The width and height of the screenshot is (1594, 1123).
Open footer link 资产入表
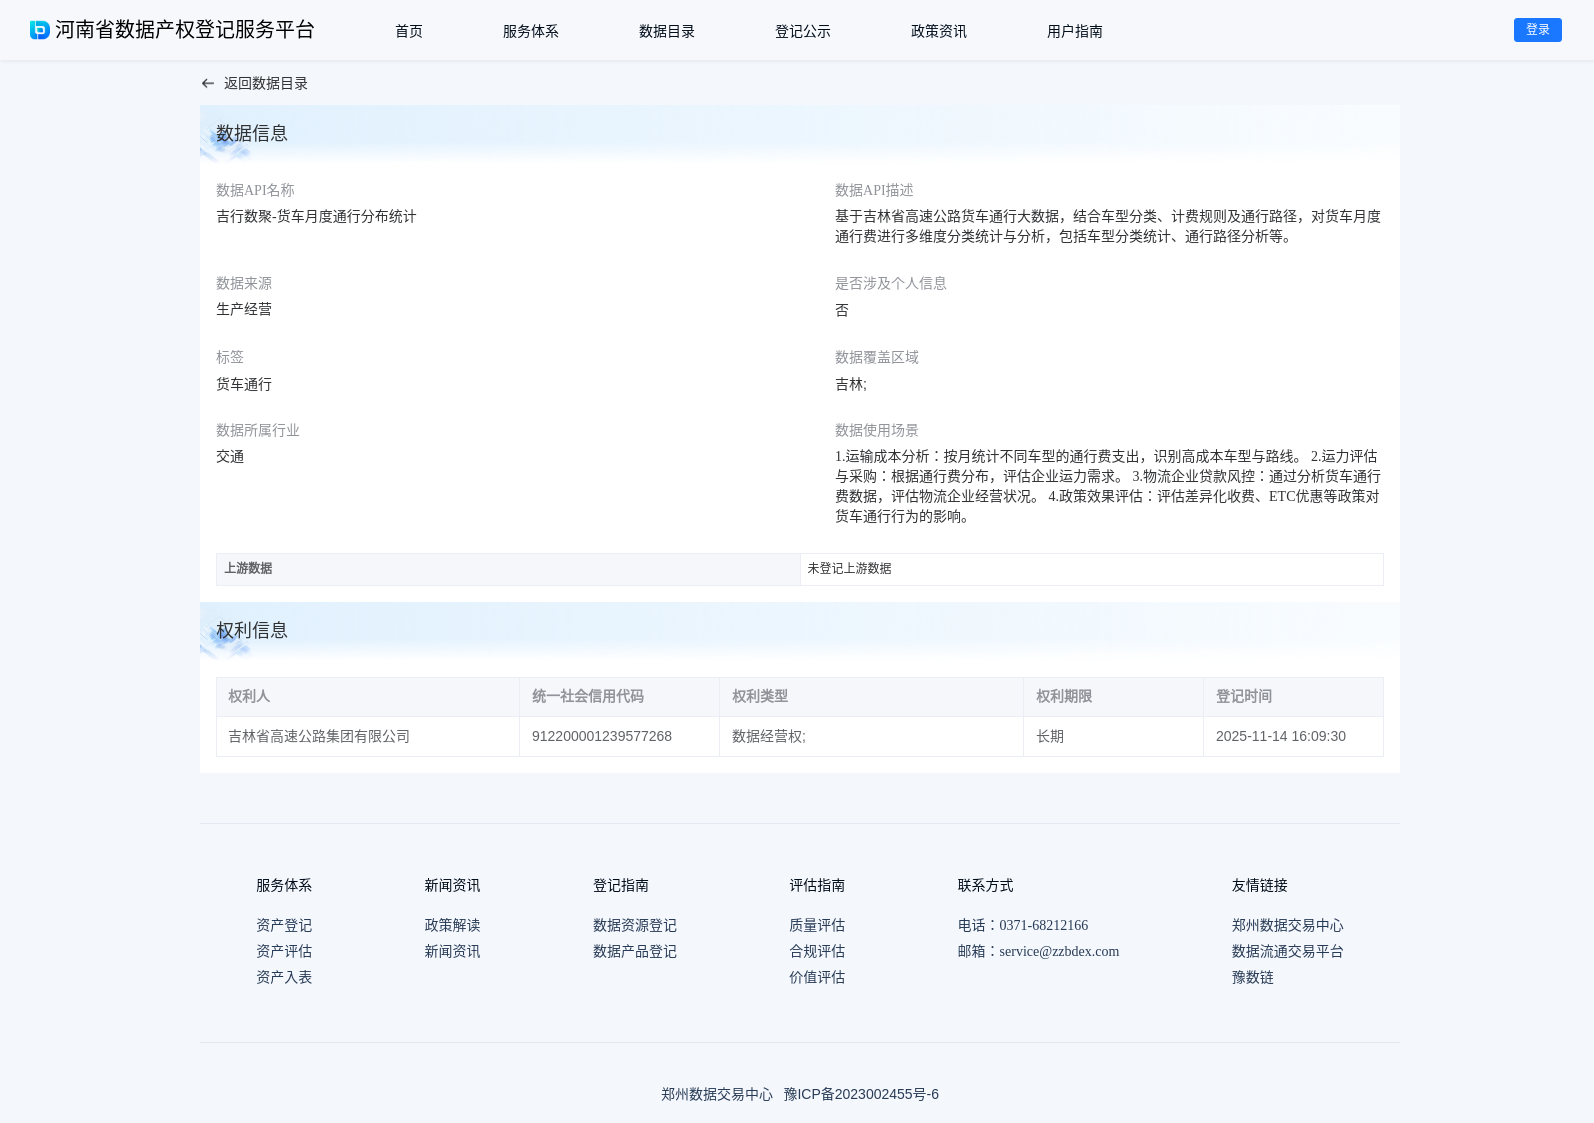click(x=284, y=977)
